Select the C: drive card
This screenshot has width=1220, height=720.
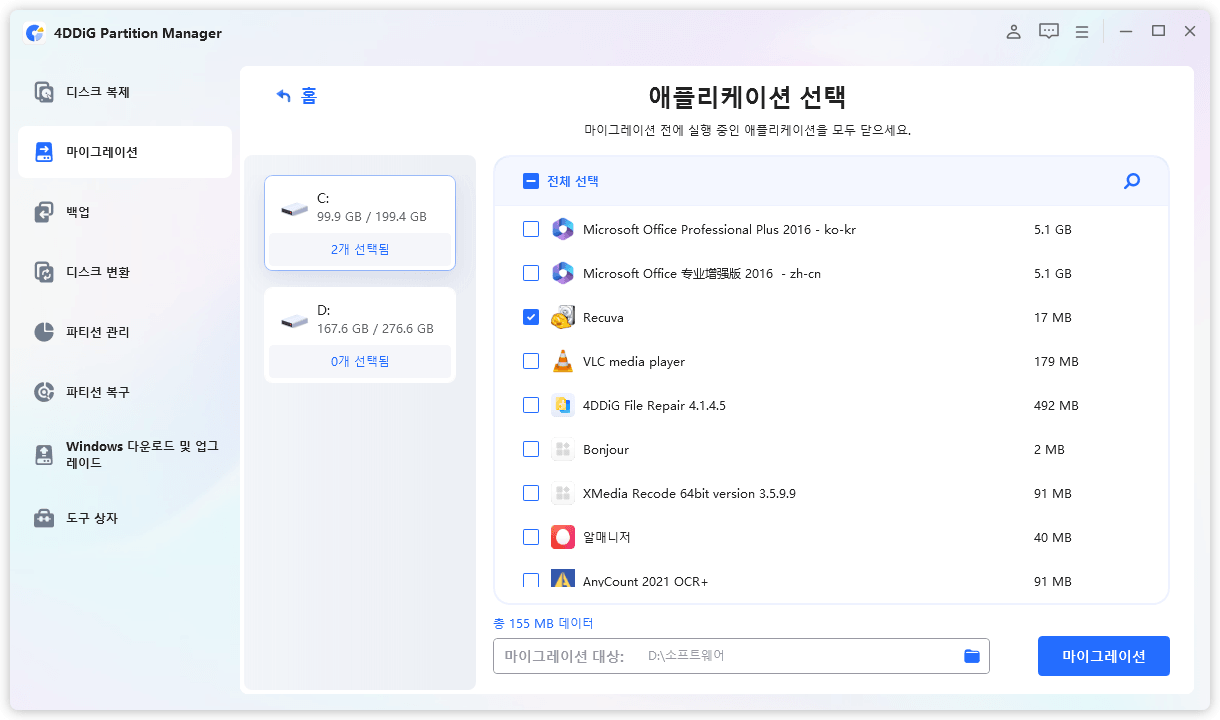360,223
